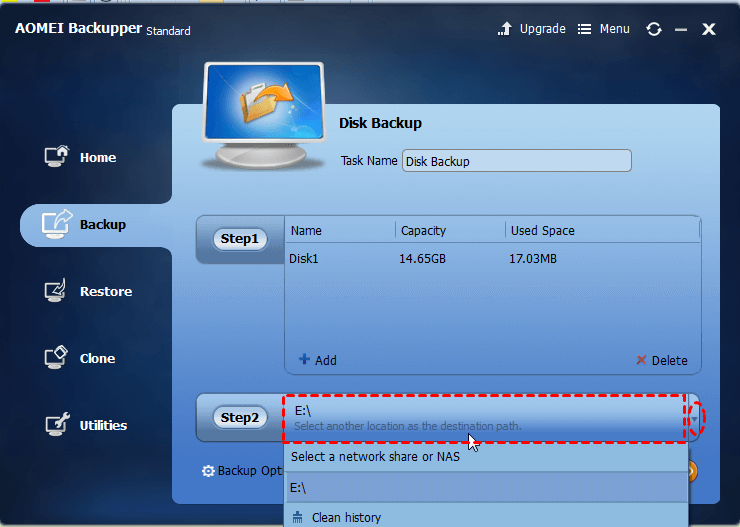The image size is (740, 527).
Task: Click the Clone monitor icon
Action: pos(56,357)
